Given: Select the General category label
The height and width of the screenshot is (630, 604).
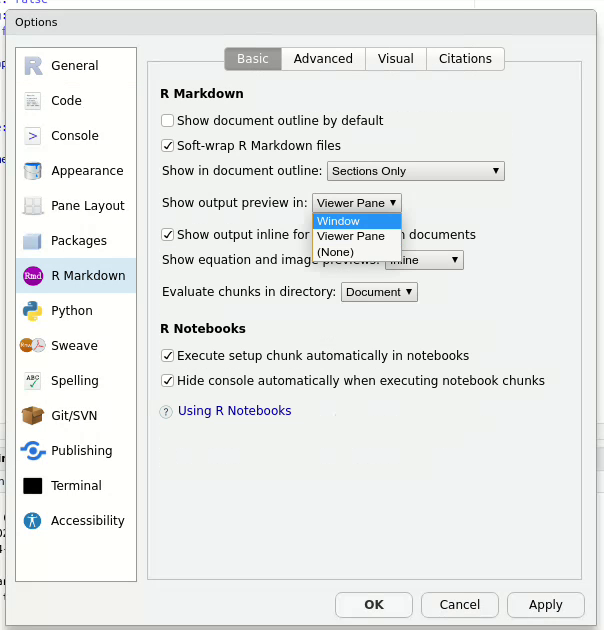Looking at the screenshot, I should pyautogui.click(x=75, y=65).
